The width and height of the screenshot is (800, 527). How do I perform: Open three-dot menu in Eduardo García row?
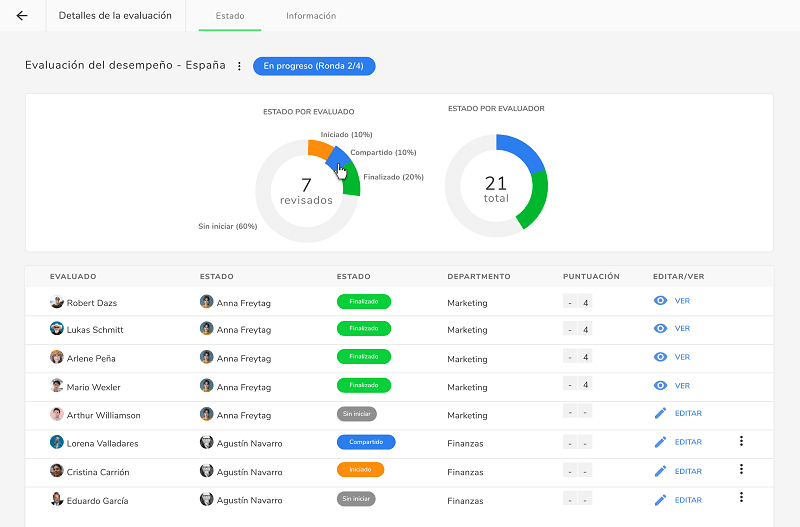741,497
